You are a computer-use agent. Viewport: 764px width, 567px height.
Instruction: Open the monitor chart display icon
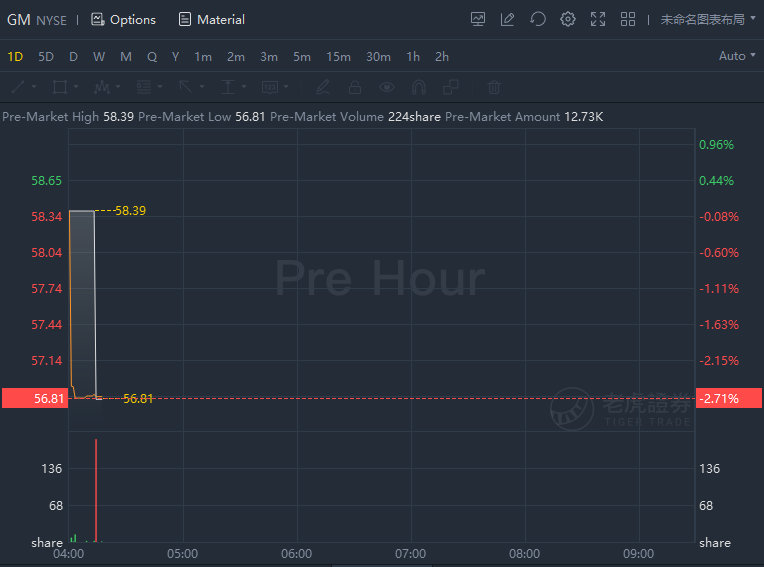pos(478,19)
